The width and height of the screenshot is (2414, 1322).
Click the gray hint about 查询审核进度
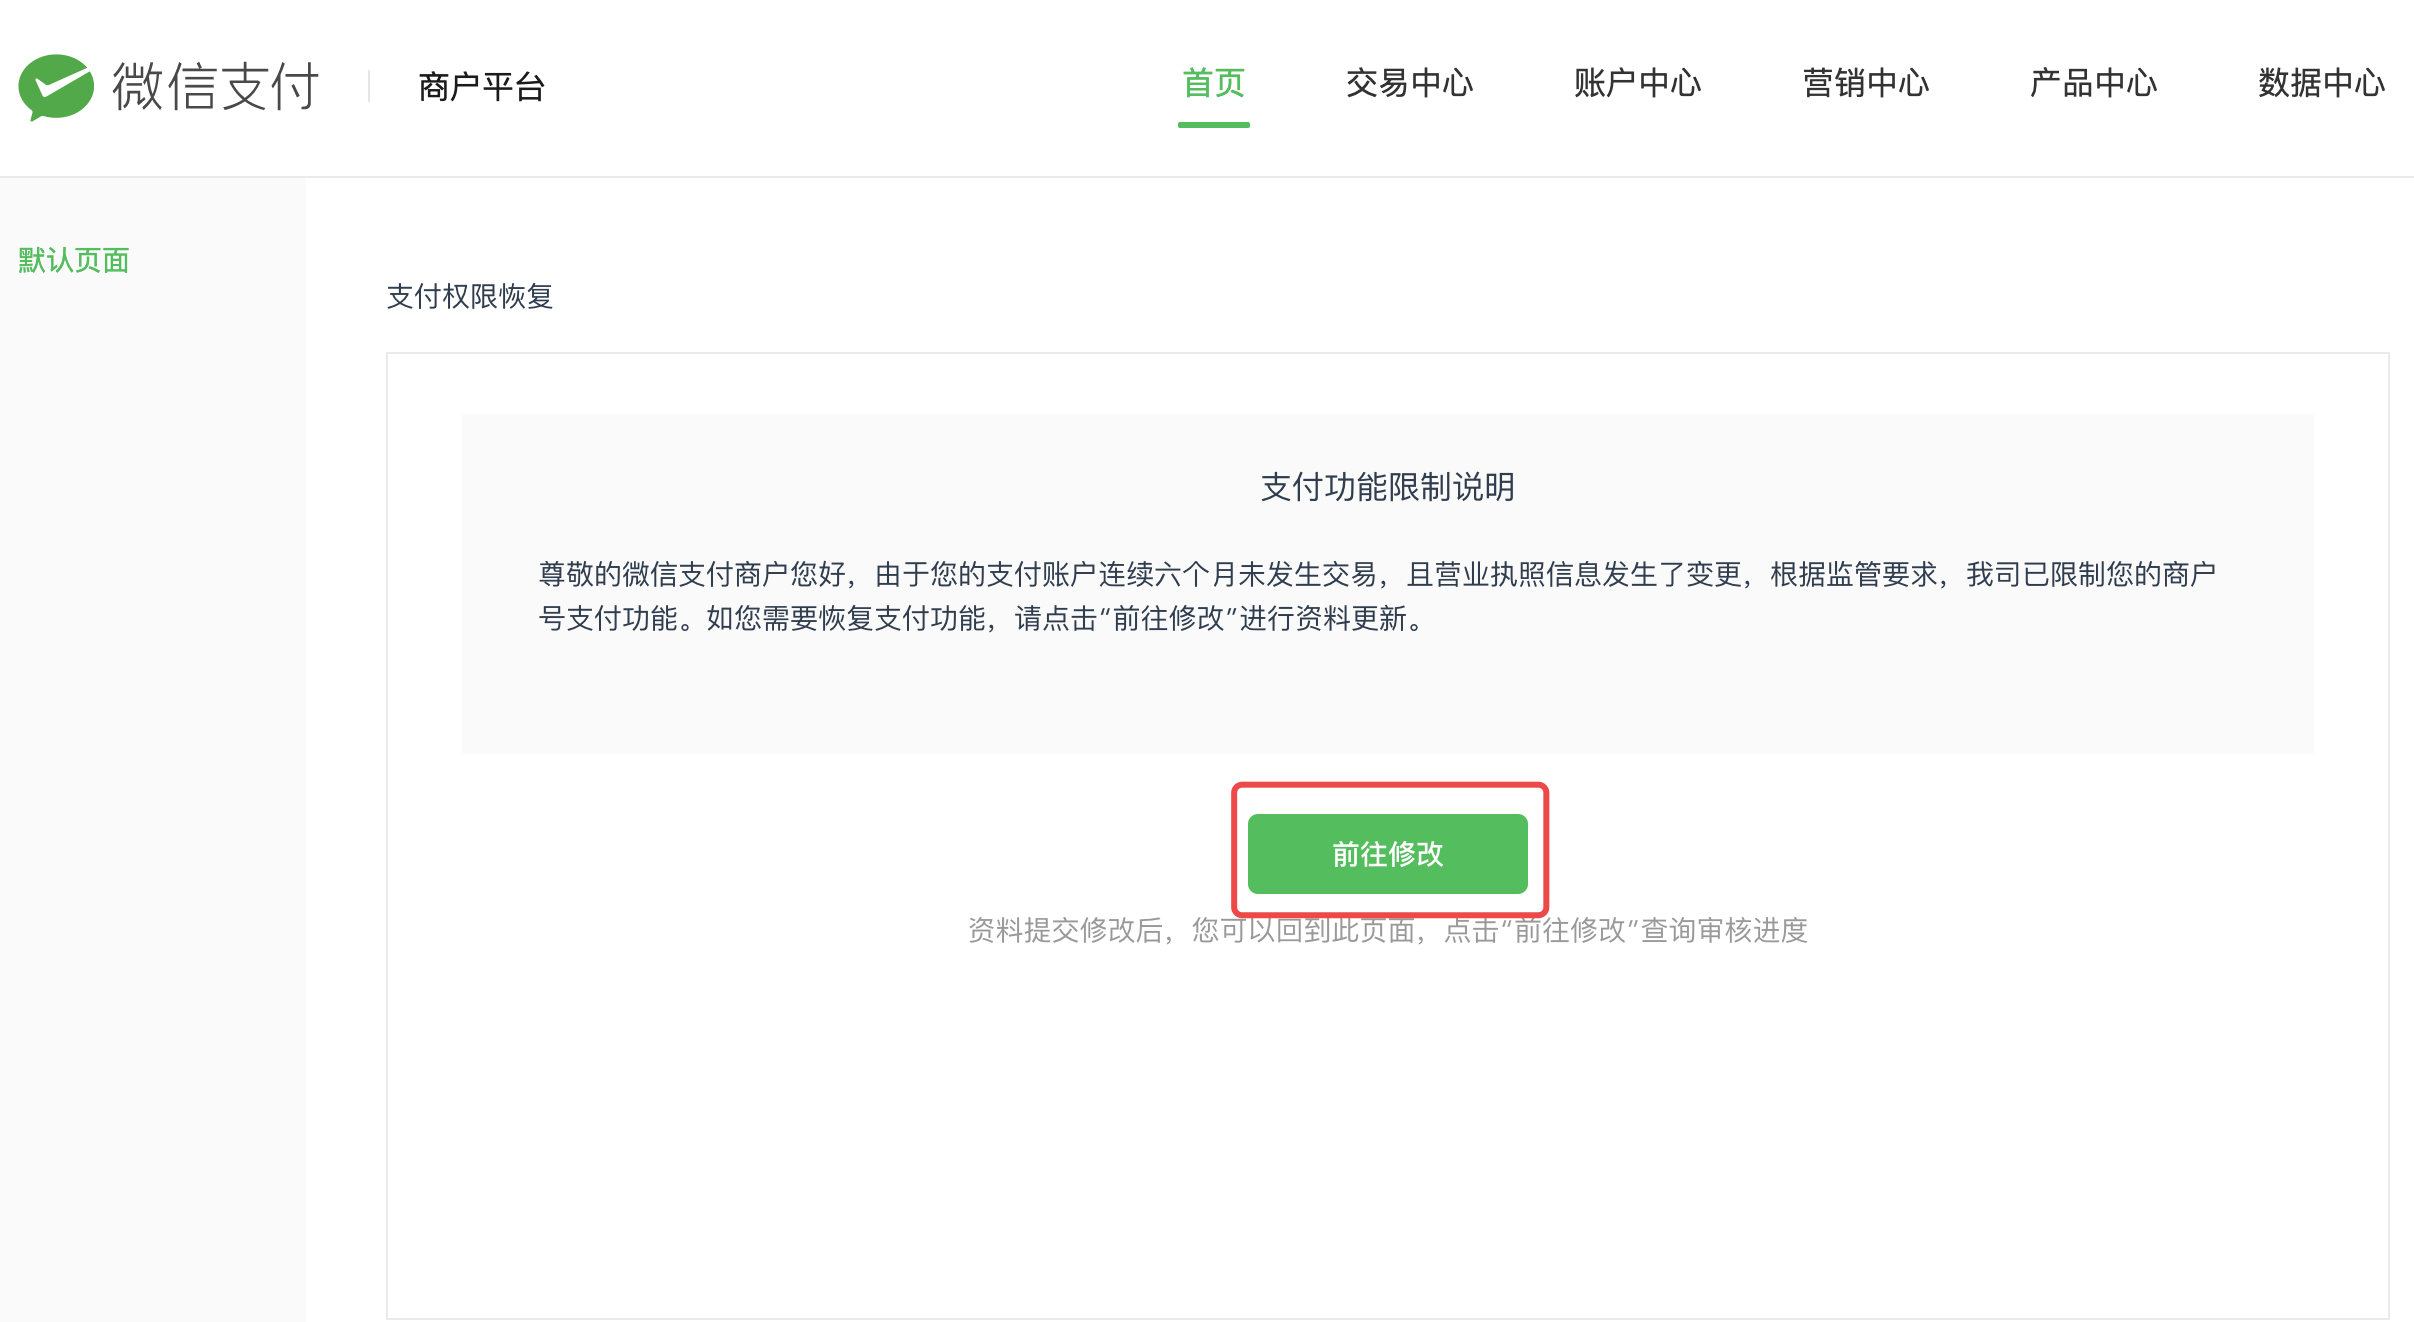pyautogui.click(x=1387, y=931)
